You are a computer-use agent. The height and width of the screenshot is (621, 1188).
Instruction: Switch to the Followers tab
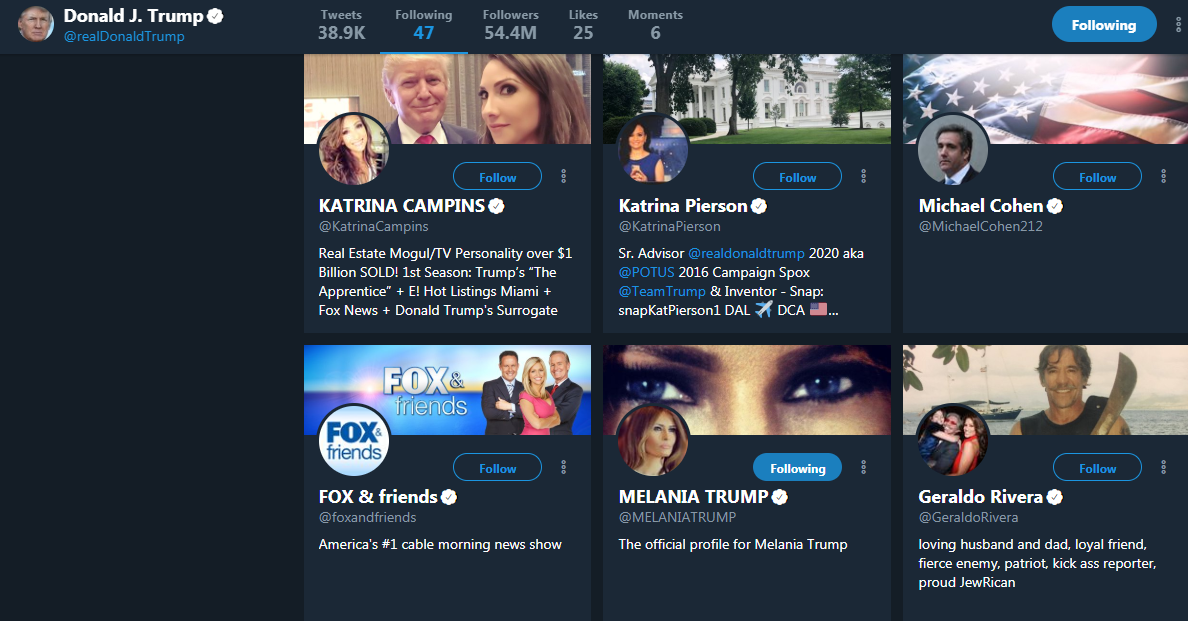pyautogui.click(x=510, y=25)
